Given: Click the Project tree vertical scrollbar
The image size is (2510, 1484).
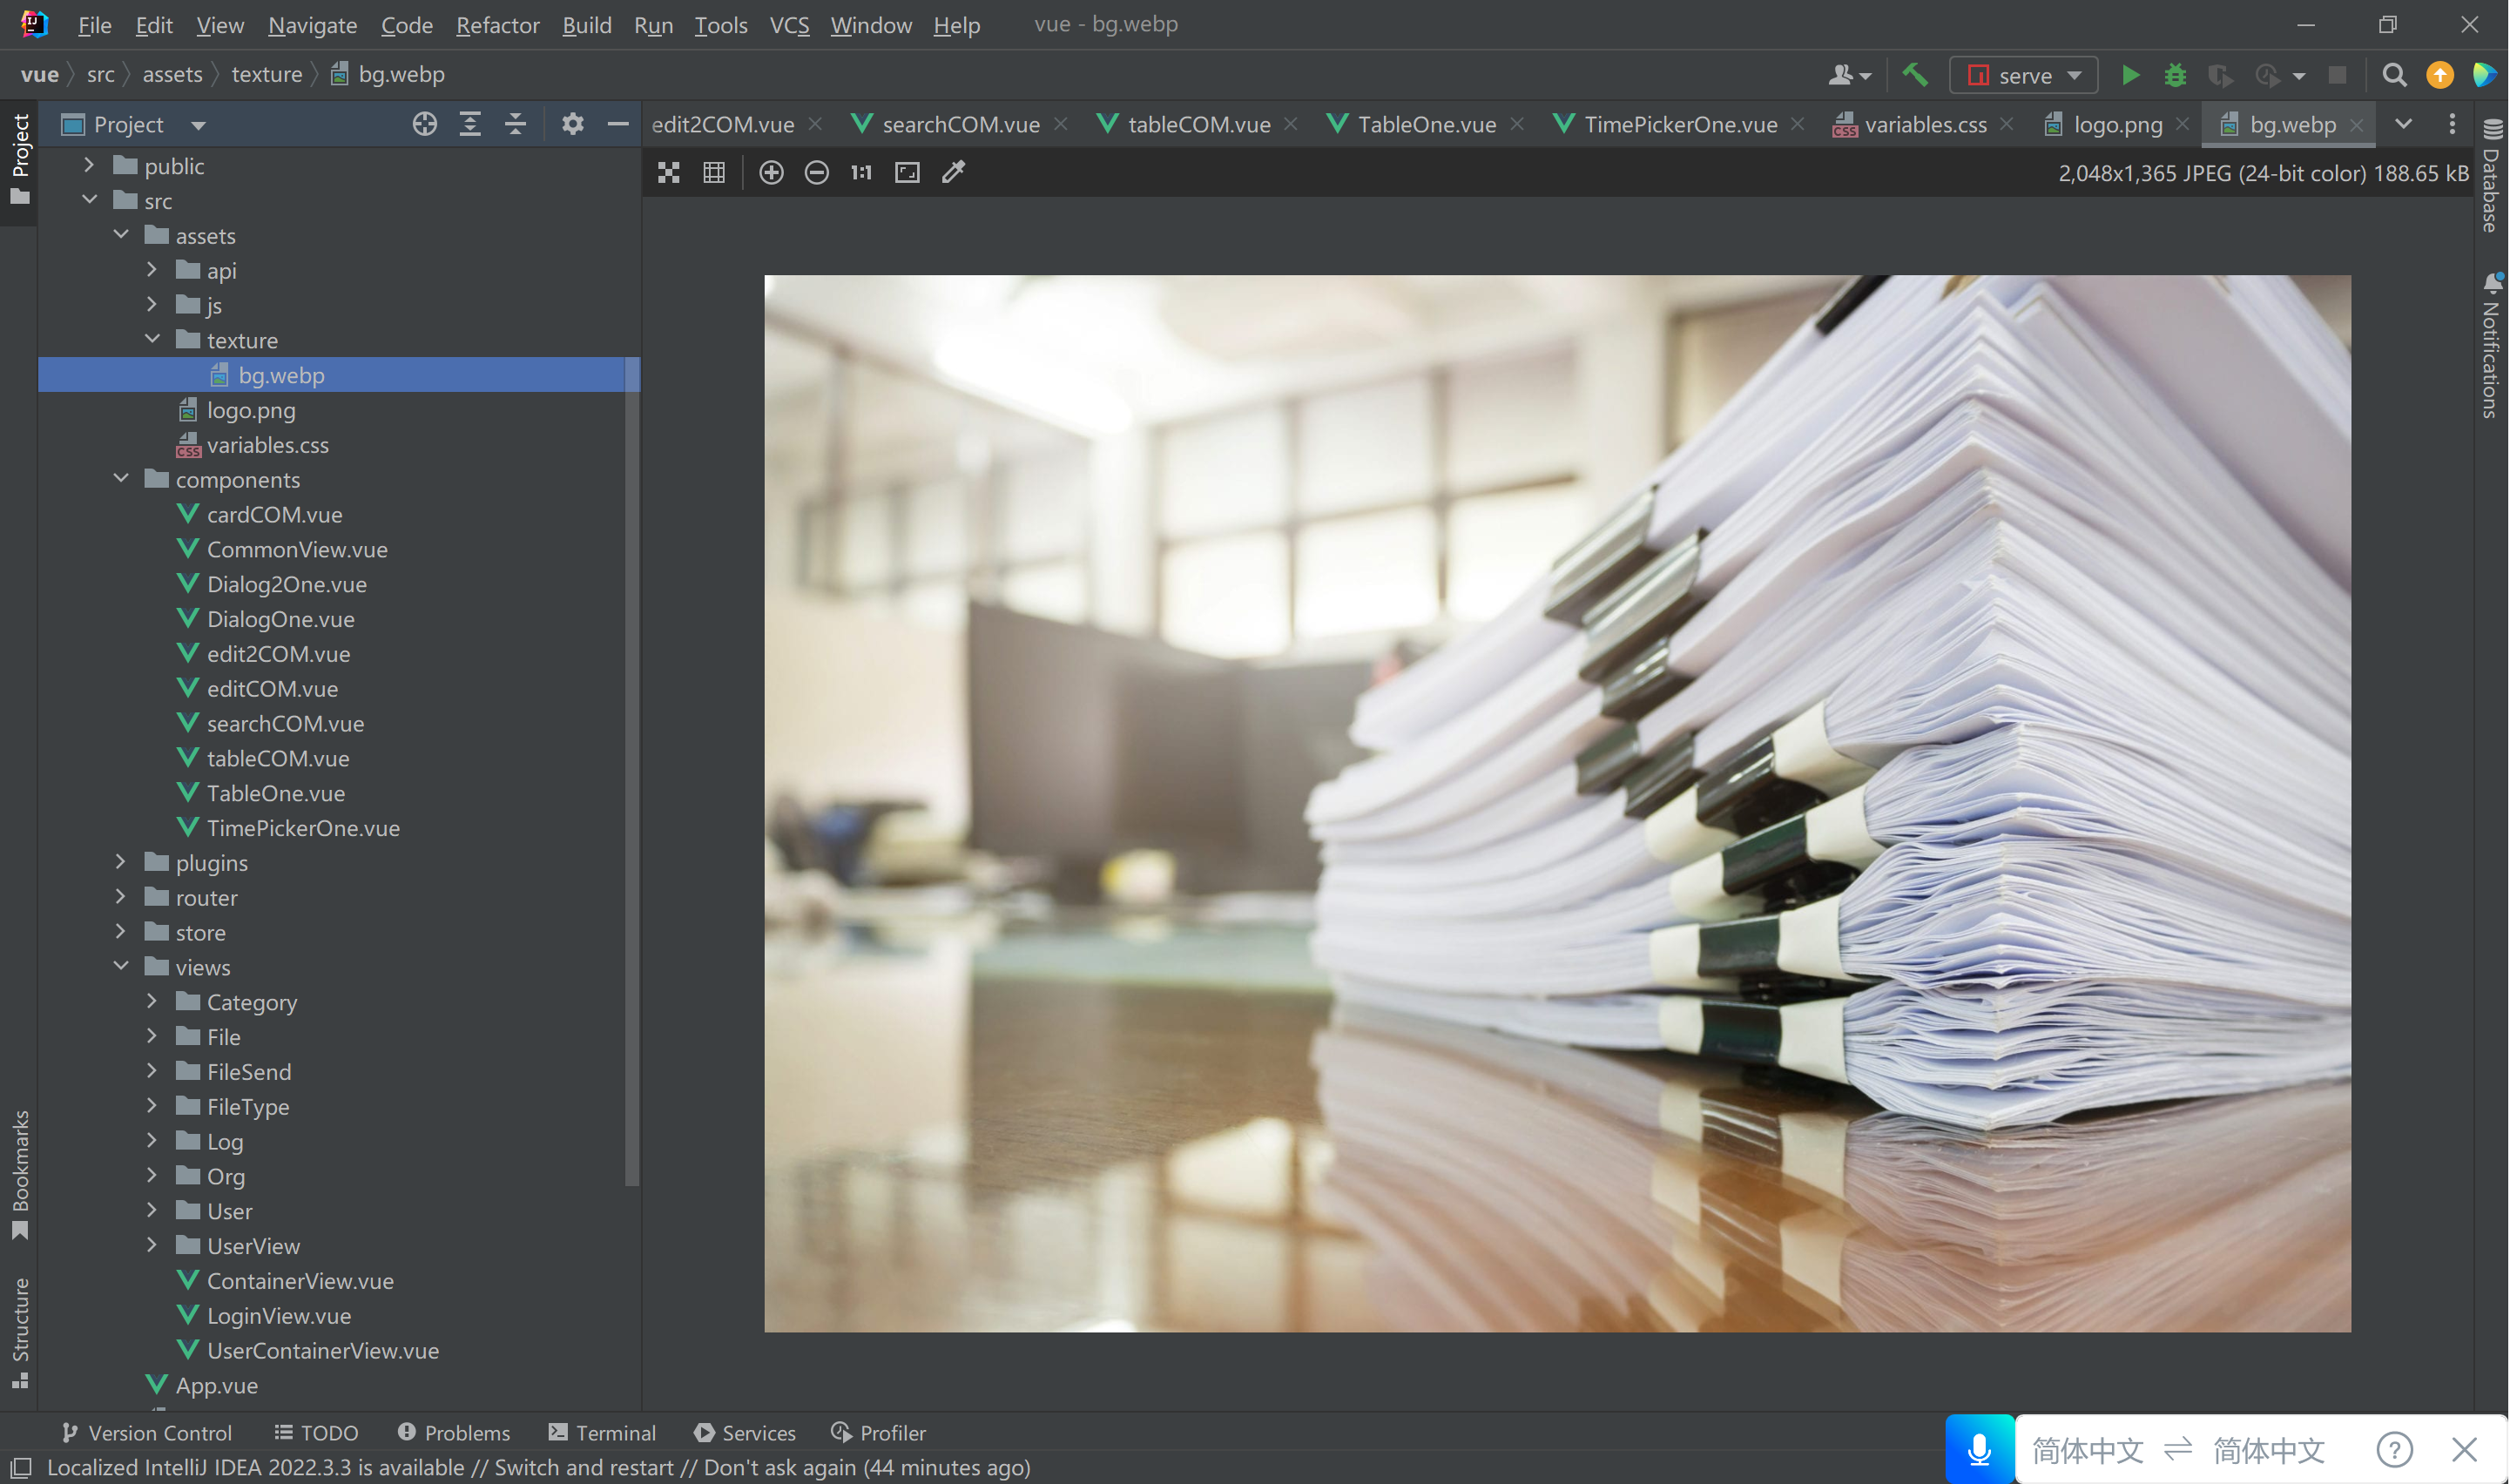Looking at the screenshot, I should [632, 771].
